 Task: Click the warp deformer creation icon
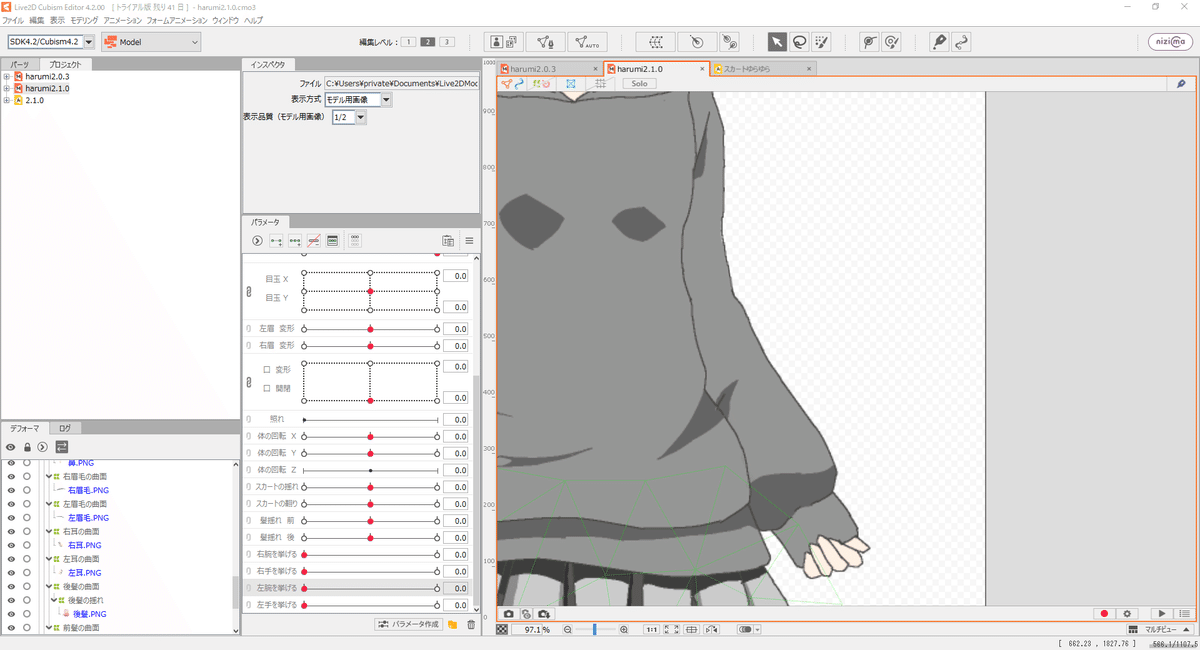[656, 42]
